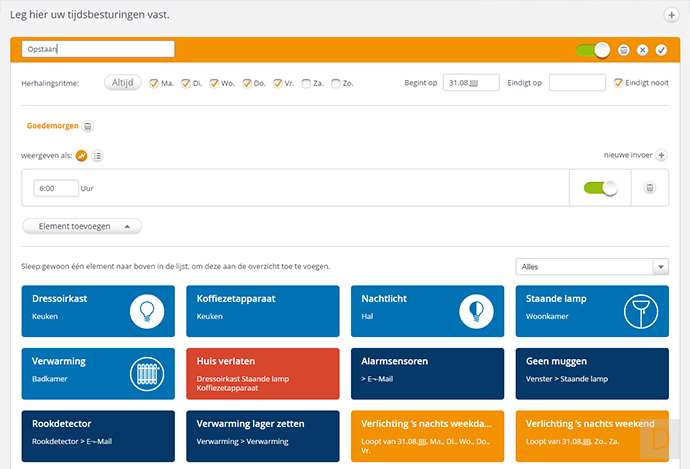Enable the Za. weekday checkbox
Image resolution: width=690 pixels, height=469 pixels.
coord(306,83)
